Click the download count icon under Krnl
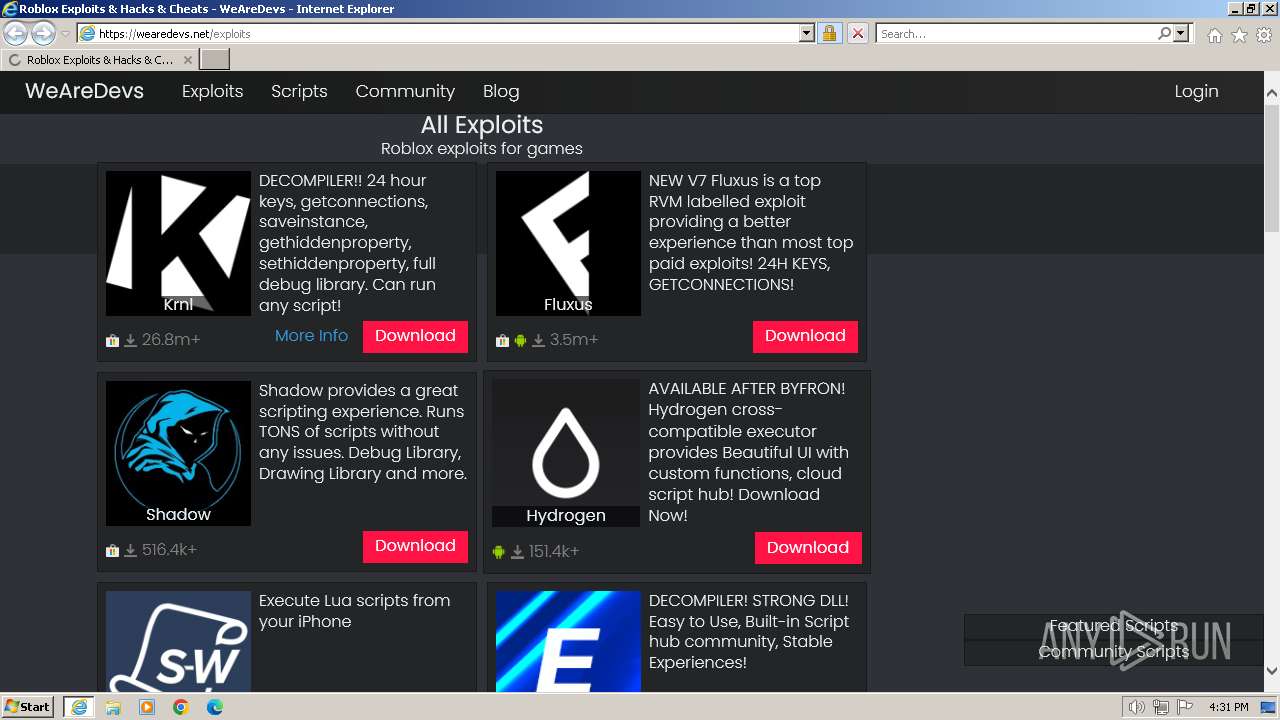Viewport: 1280px width, 720px height. (x=130, y=340)
